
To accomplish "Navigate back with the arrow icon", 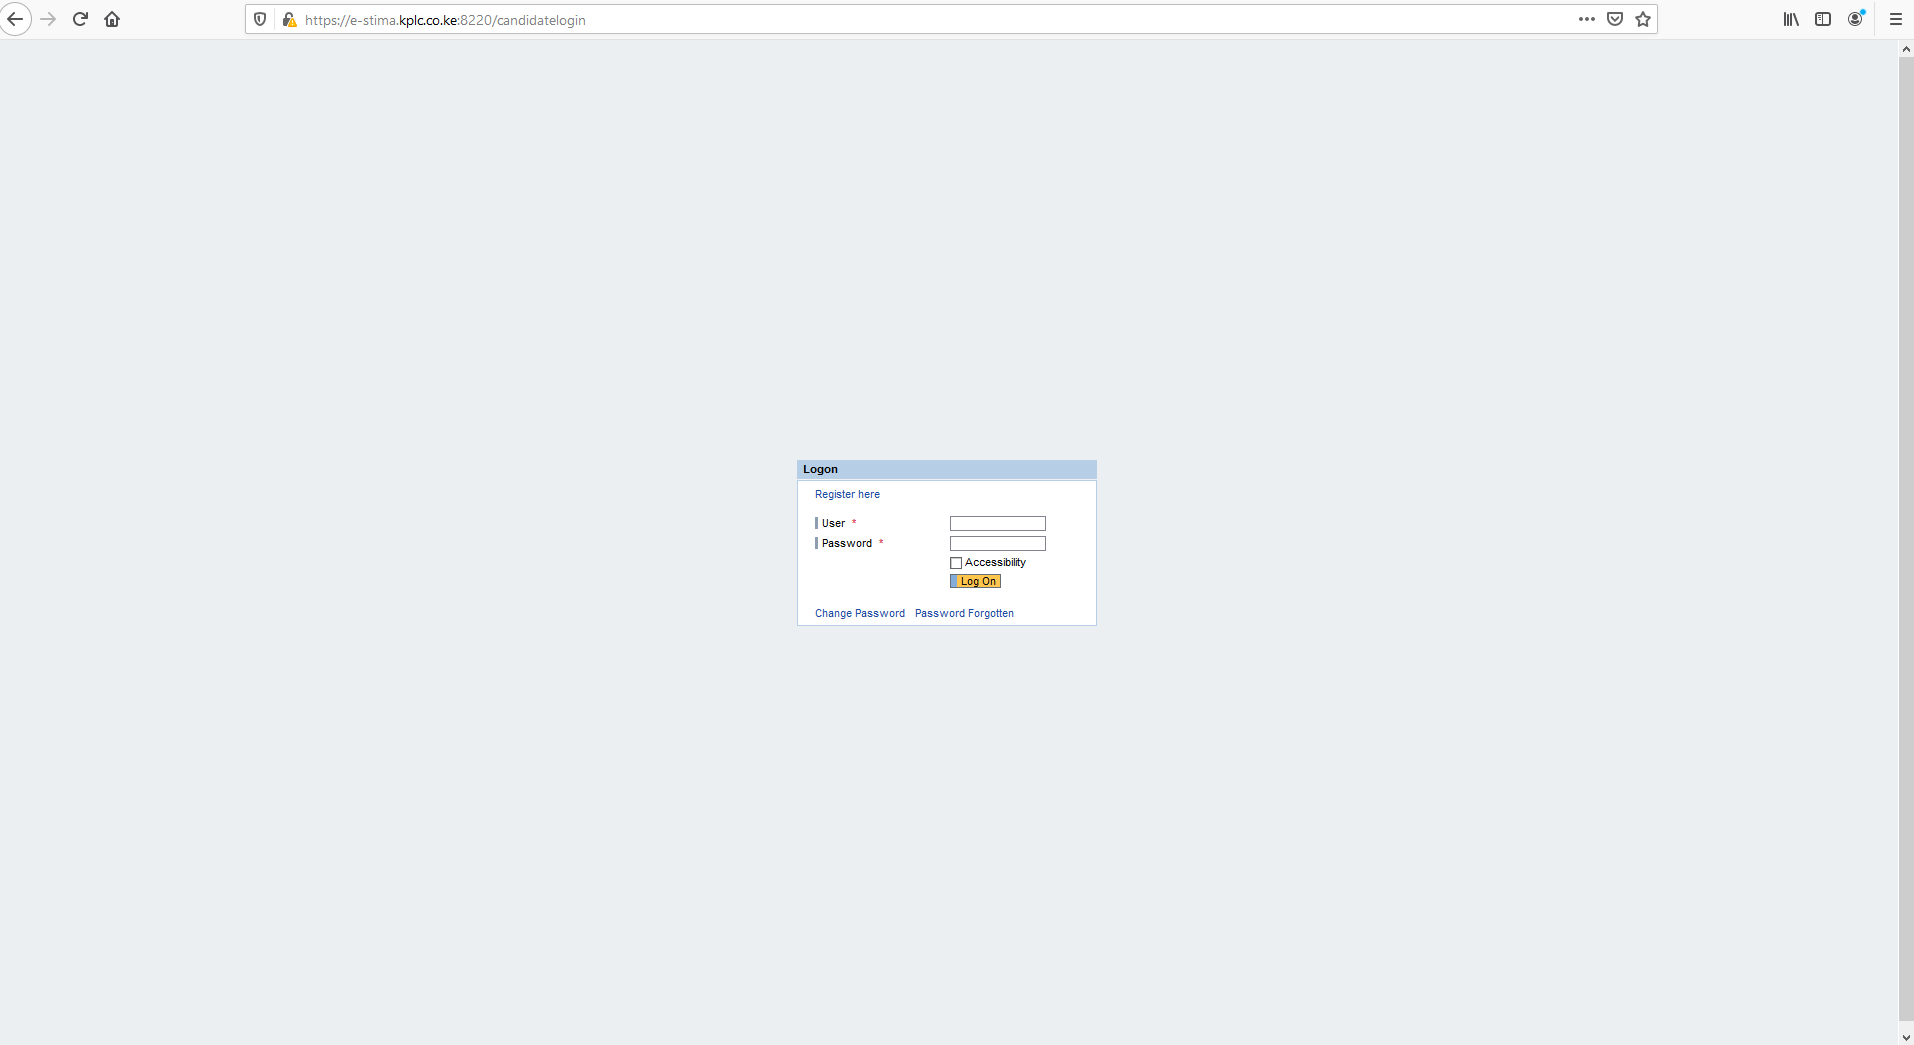I will coord(16,19).
